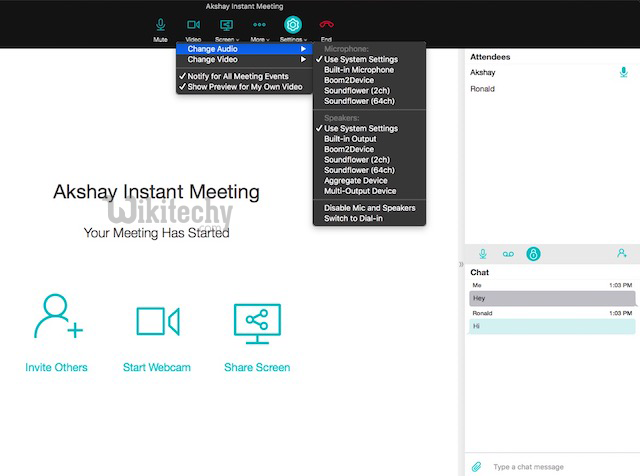Select speakers Use System Settings option
This screenshot has width=640, height=476.
[x=369, y=128]
